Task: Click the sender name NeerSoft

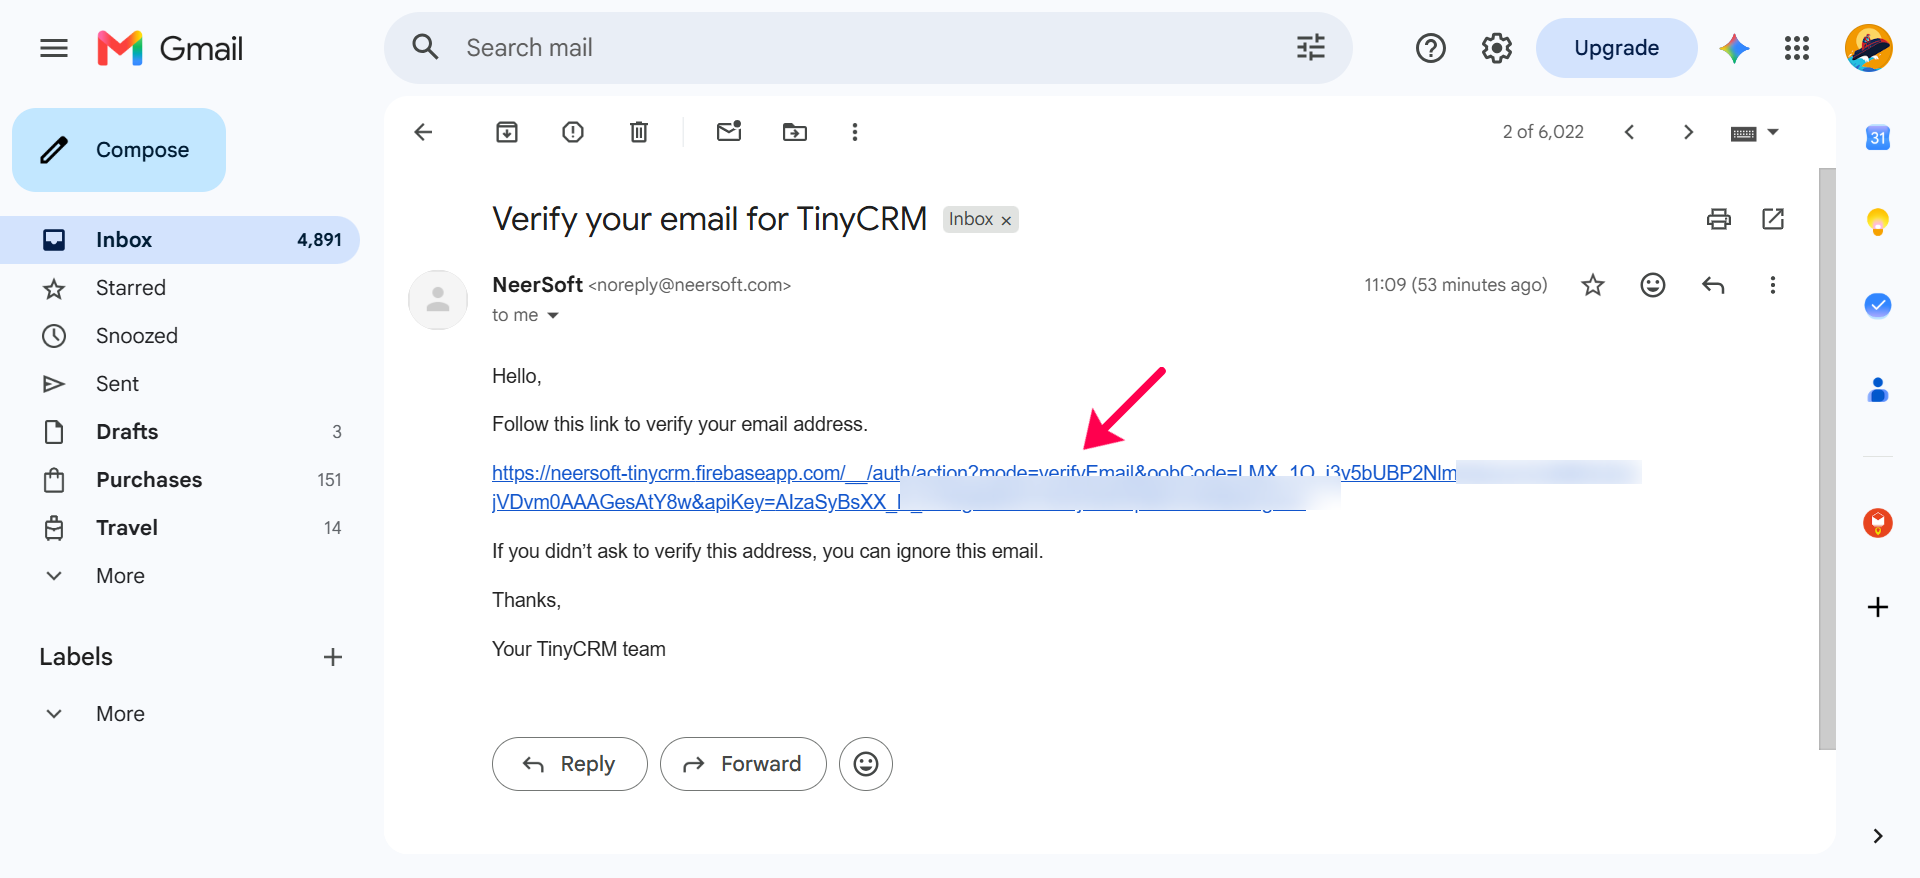Action: 537,285
